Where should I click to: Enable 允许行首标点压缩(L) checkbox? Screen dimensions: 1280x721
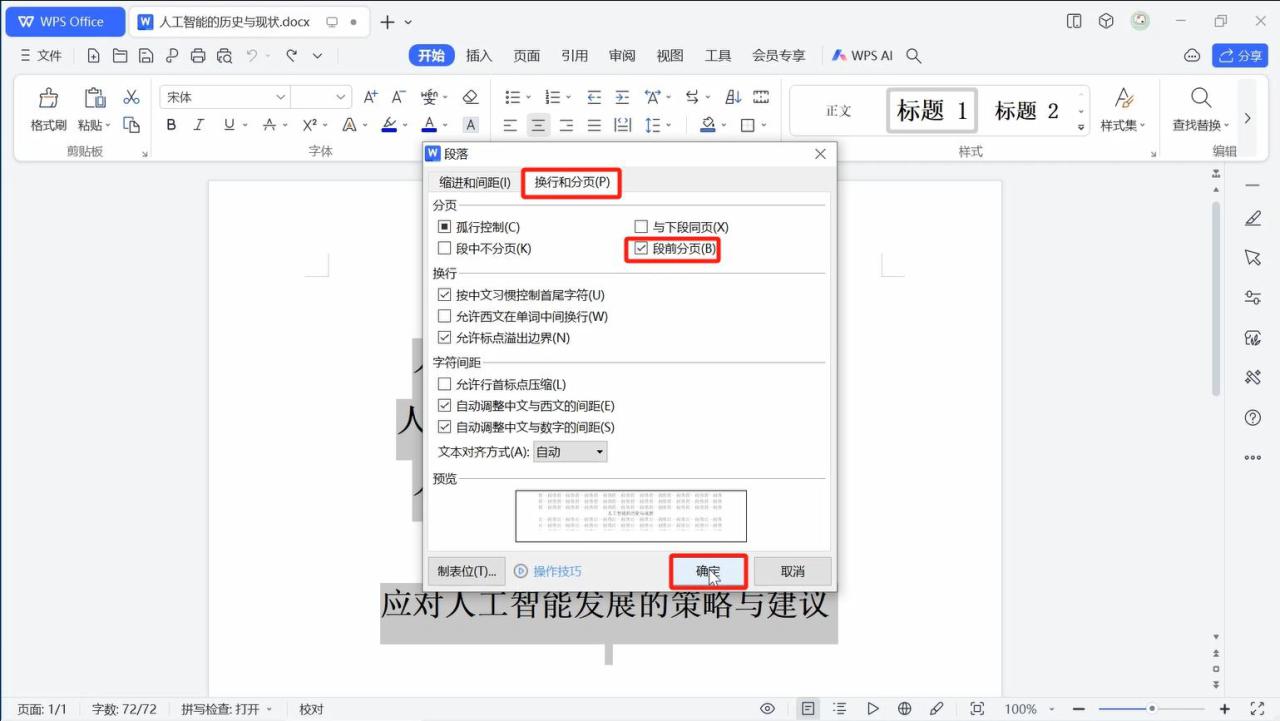[445, 384]
